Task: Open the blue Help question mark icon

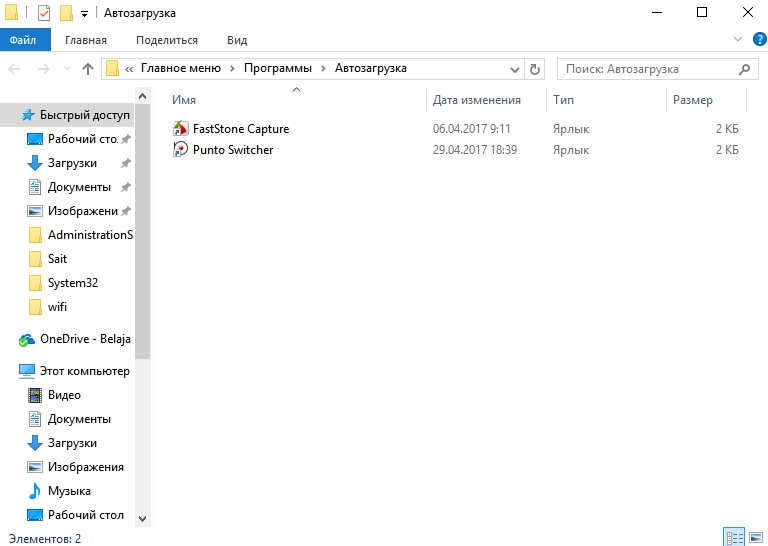Action: point(760,39)
